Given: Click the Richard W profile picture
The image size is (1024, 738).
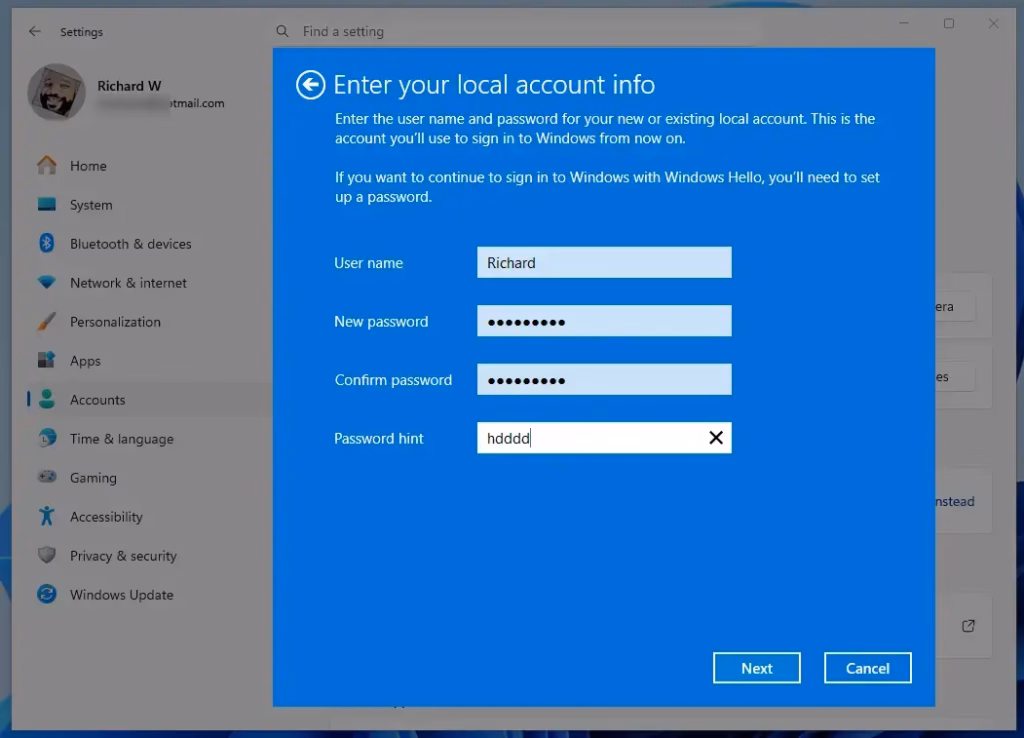Looking at the screenshot, I should click(57, 93).
